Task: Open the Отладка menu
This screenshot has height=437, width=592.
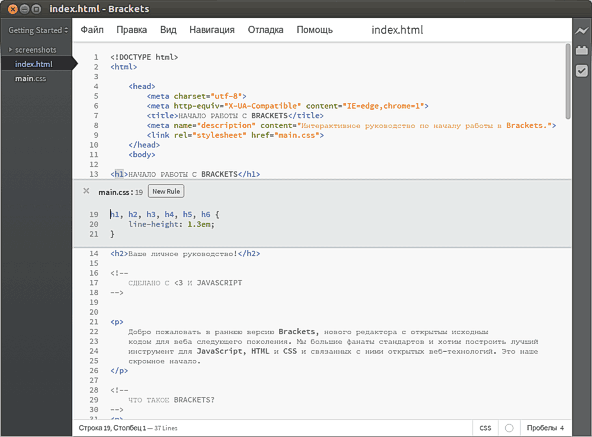Action: [265, 30]
